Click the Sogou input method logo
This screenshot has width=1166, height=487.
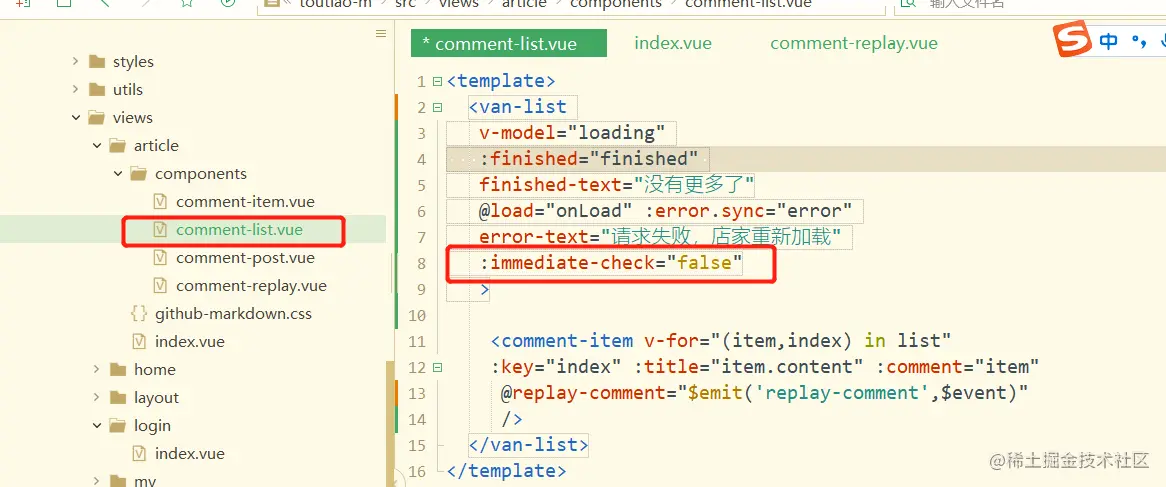(1072, 39)
